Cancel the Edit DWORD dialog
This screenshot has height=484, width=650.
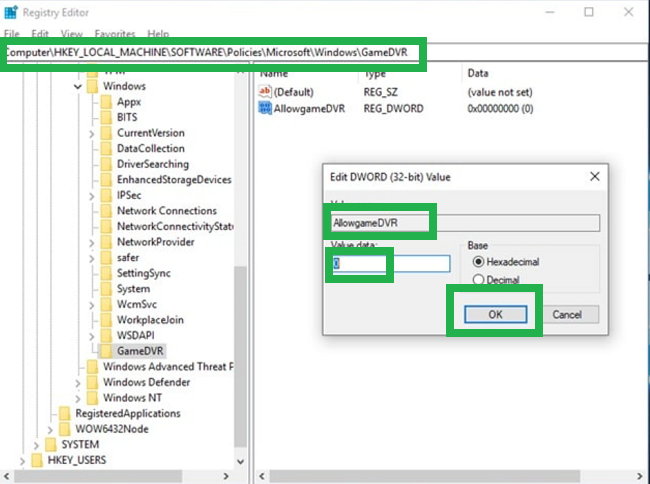(567, 315)
